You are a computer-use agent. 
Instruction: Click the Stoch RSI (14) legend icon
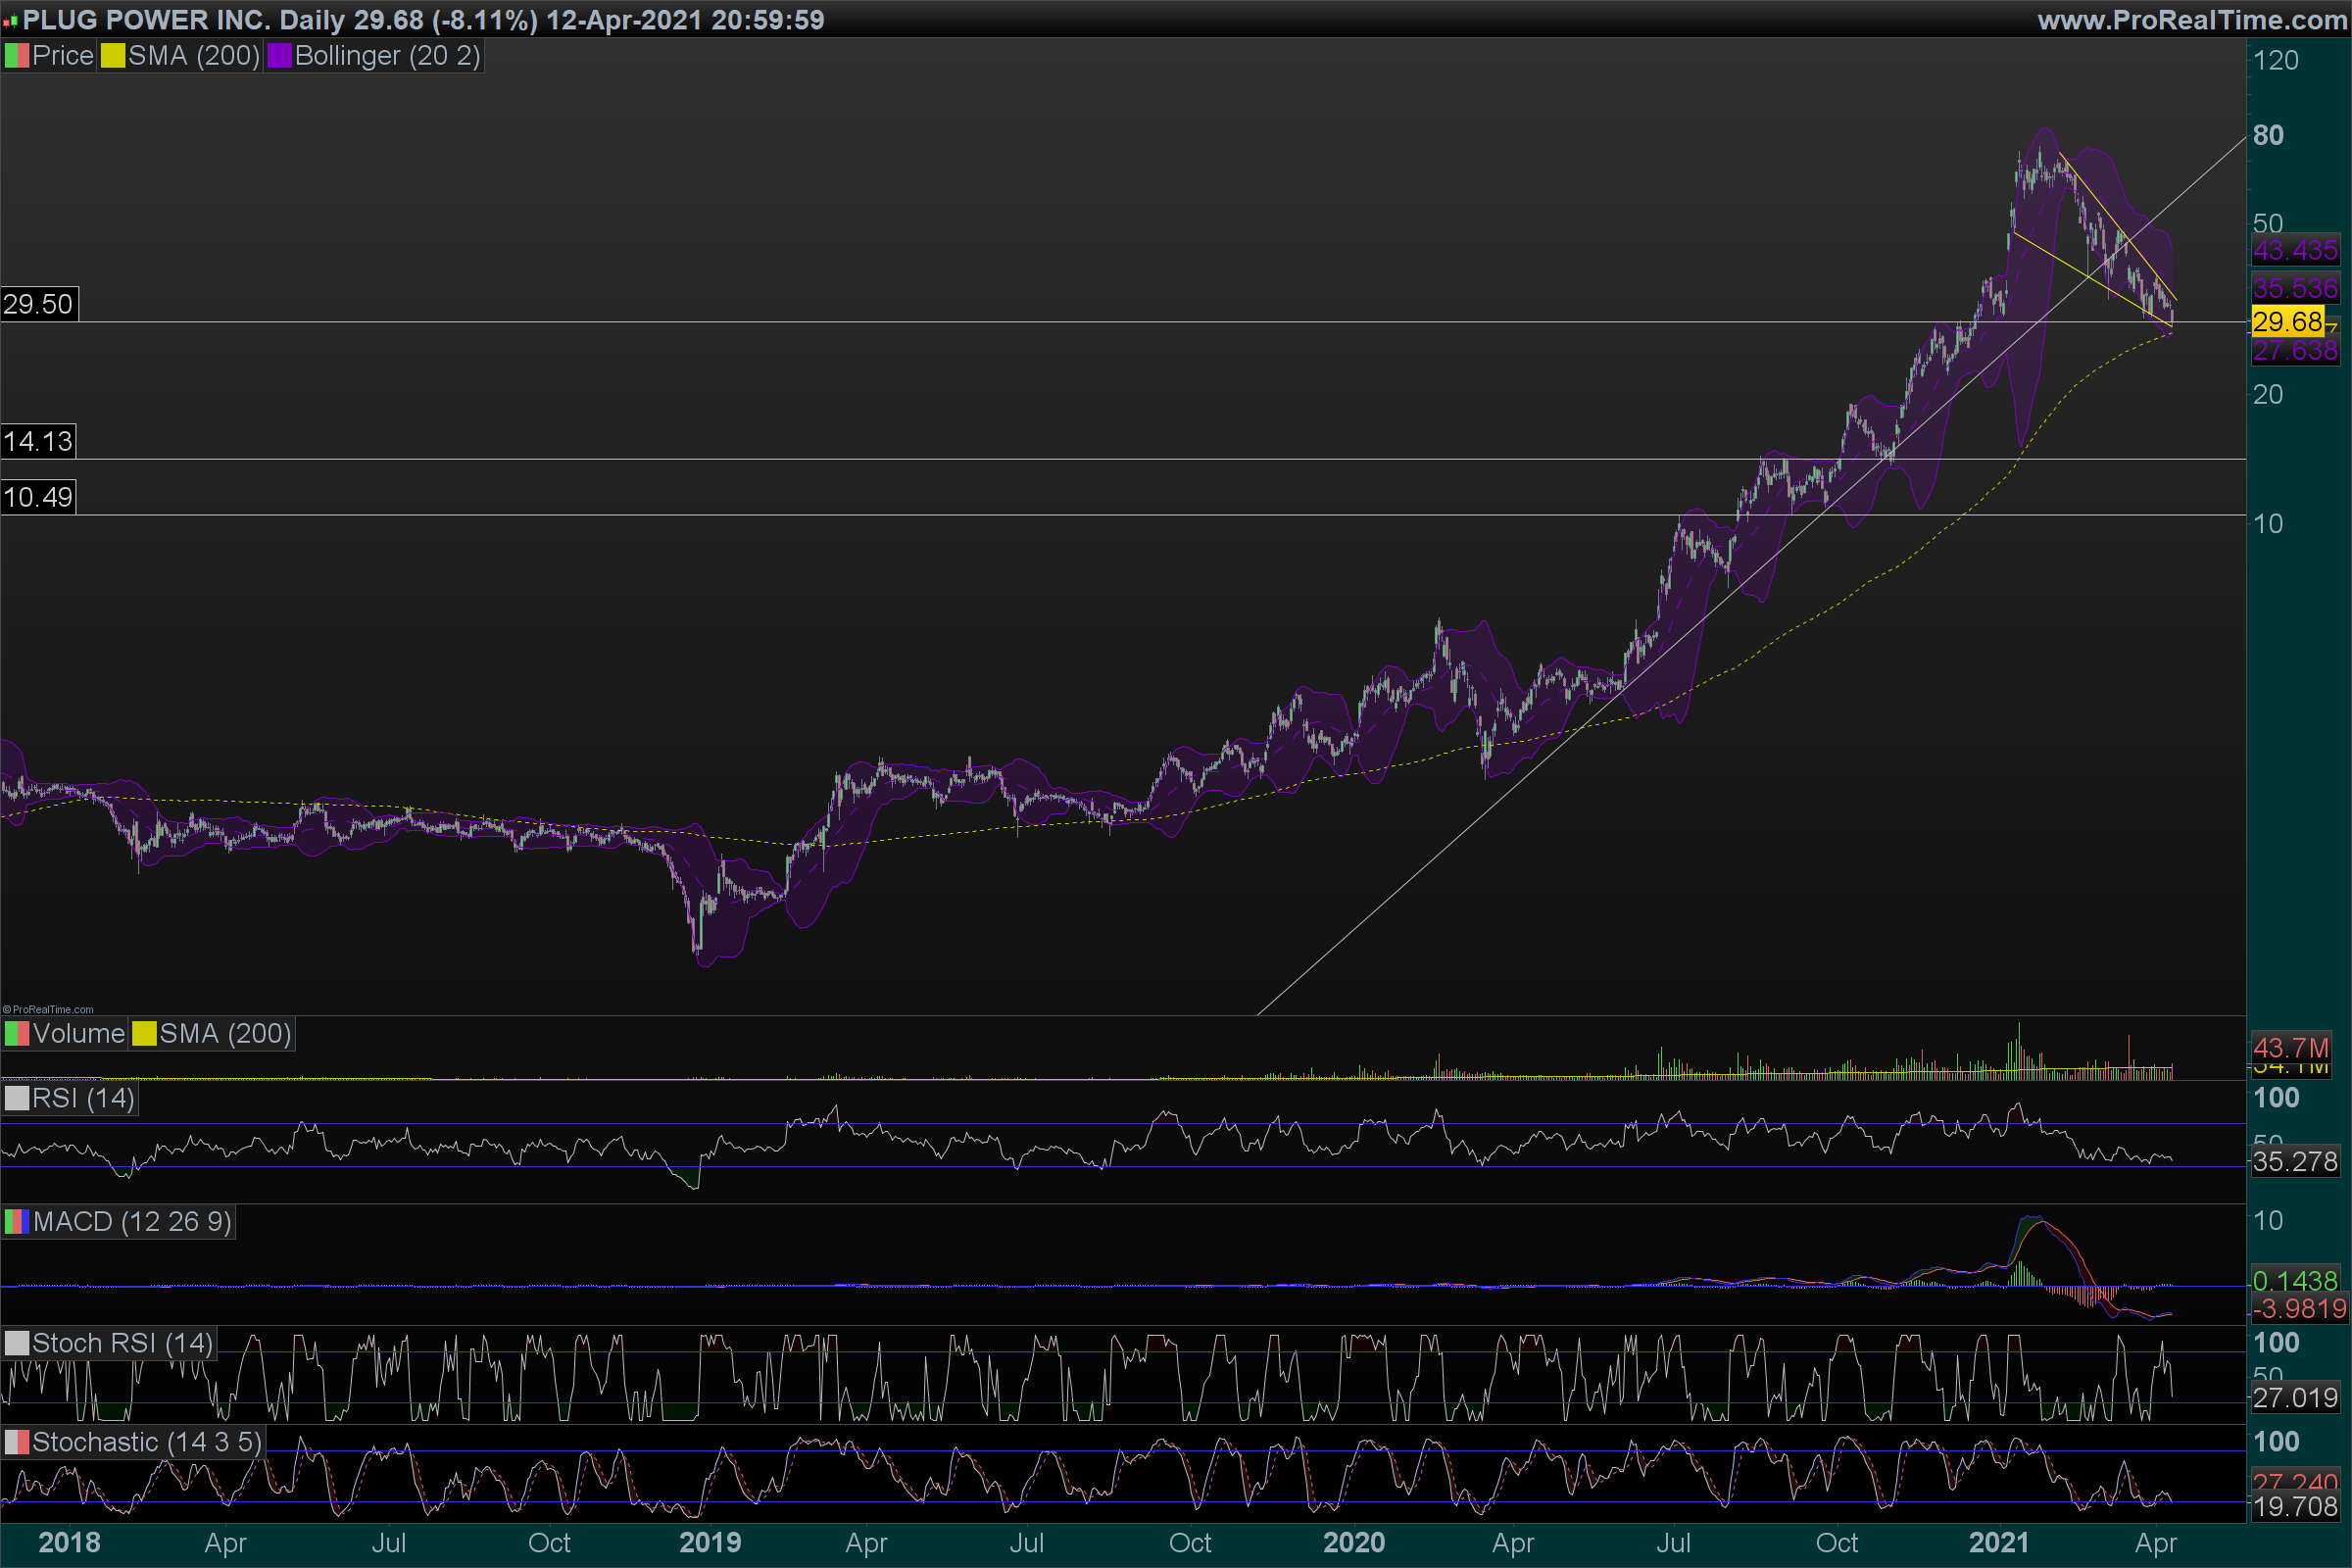[17, 1343]
